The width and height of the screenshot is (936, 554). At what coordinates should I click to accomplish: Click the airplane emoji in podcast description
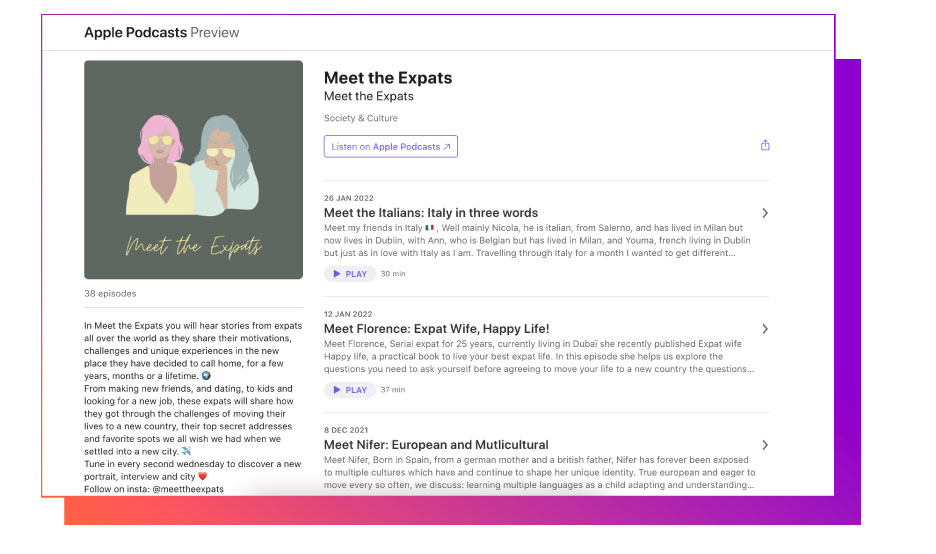tap(186, 451)
